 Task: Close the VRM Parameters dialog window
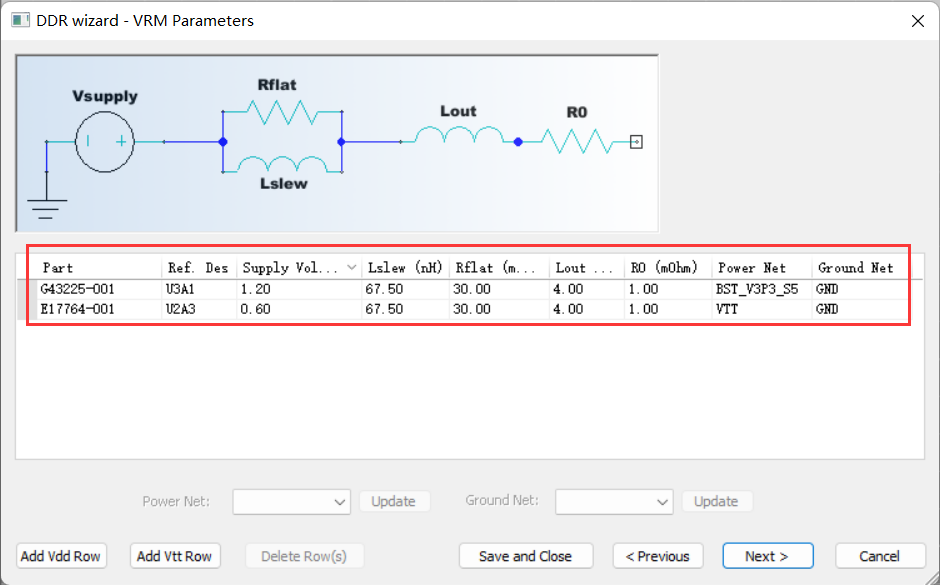[x=916, y=20]
